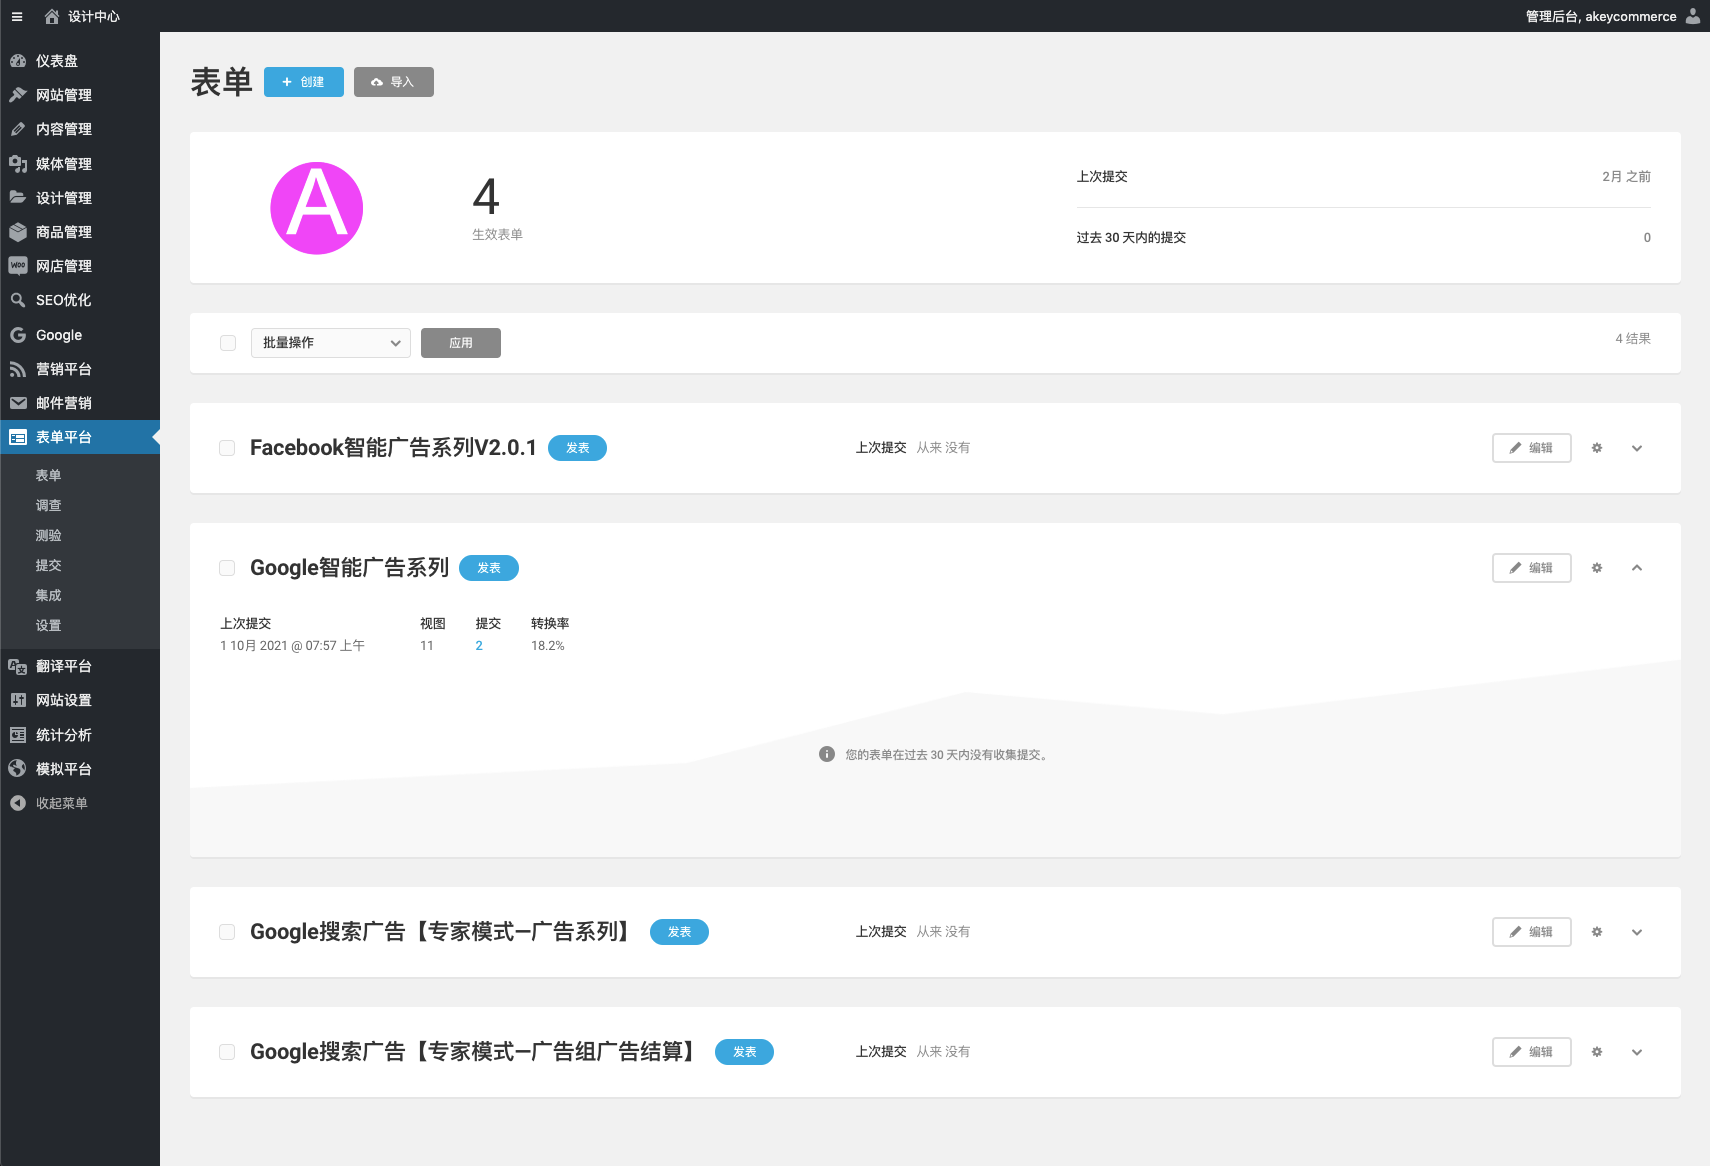Expand Google搜索广告【专家模式—广告系列】 row chevron
Viewport: 1710px width, 1166px height.
[x=1637, y=932]
